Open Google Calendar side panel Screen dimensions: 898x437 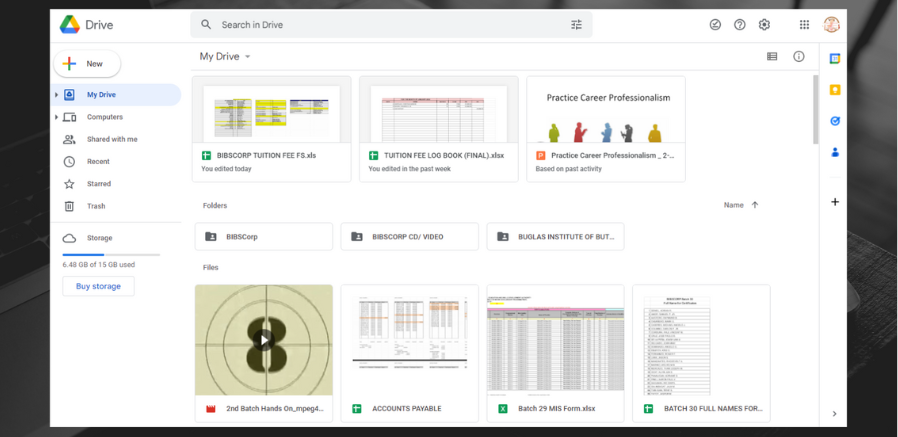coord(835,58)
